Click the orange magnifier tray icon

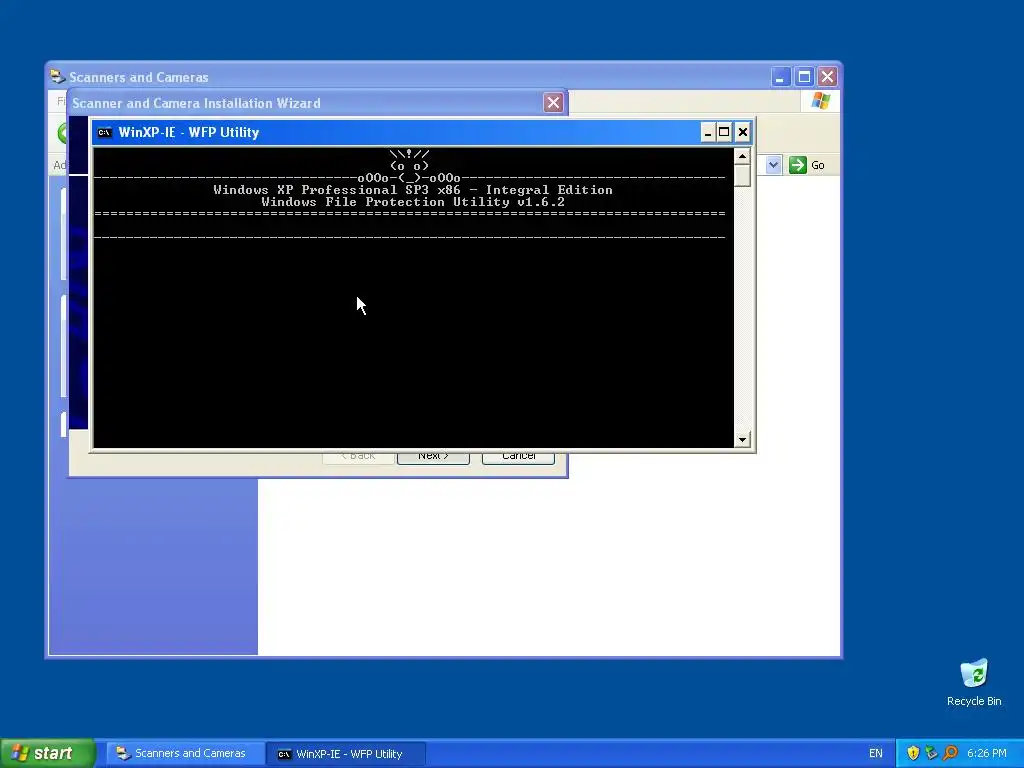[x=950, y=753]
